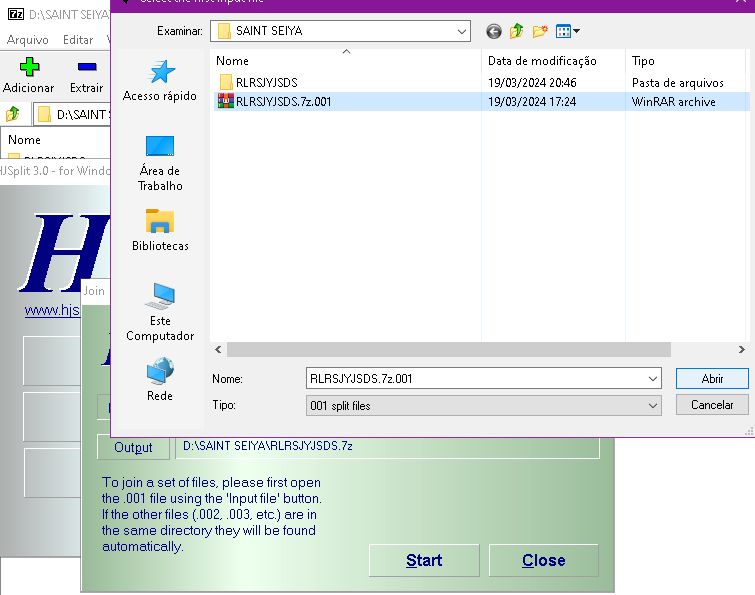Viewport: 755px width, 595px height.
Task: Click the 7-Zip up-folder icon
Action: click(13, 114)
